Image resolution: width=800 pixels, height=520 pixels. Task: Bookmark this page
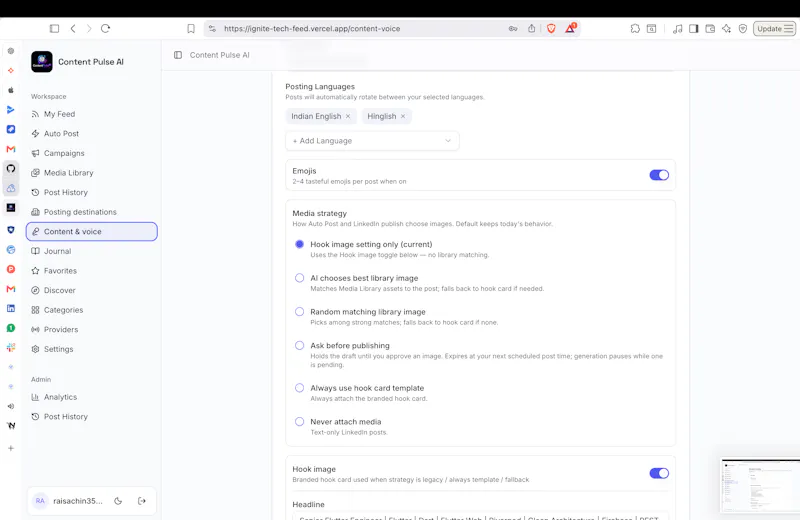[x=191, y=29]
